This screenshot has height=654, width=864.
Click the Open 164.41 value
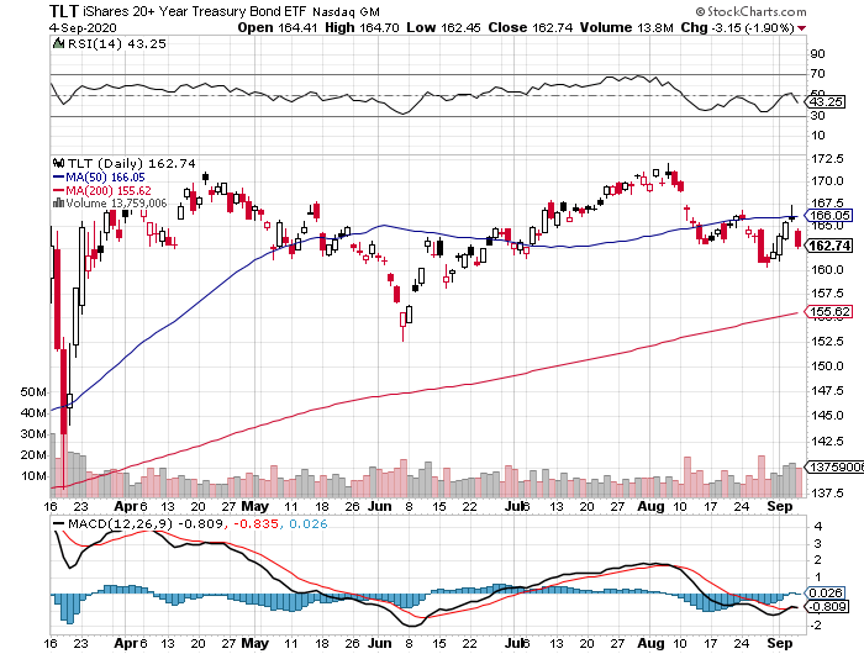tap(278, 28)
